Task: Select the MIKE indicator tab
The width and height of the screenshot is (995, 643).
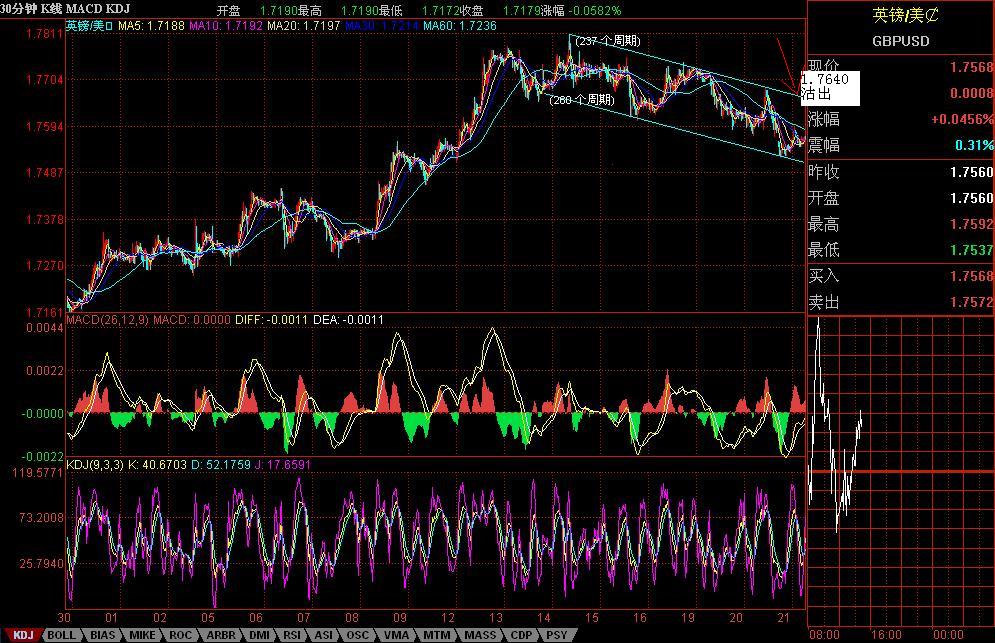Action: pos(142,635)
